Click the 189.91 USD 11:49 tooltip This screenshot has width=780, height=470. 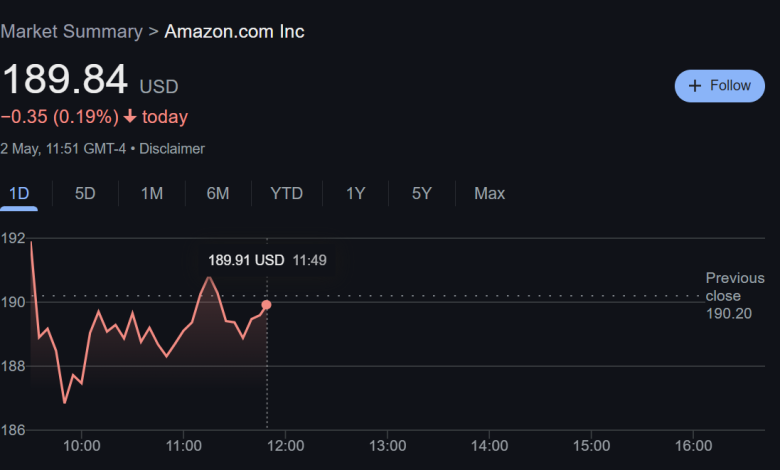267,260
